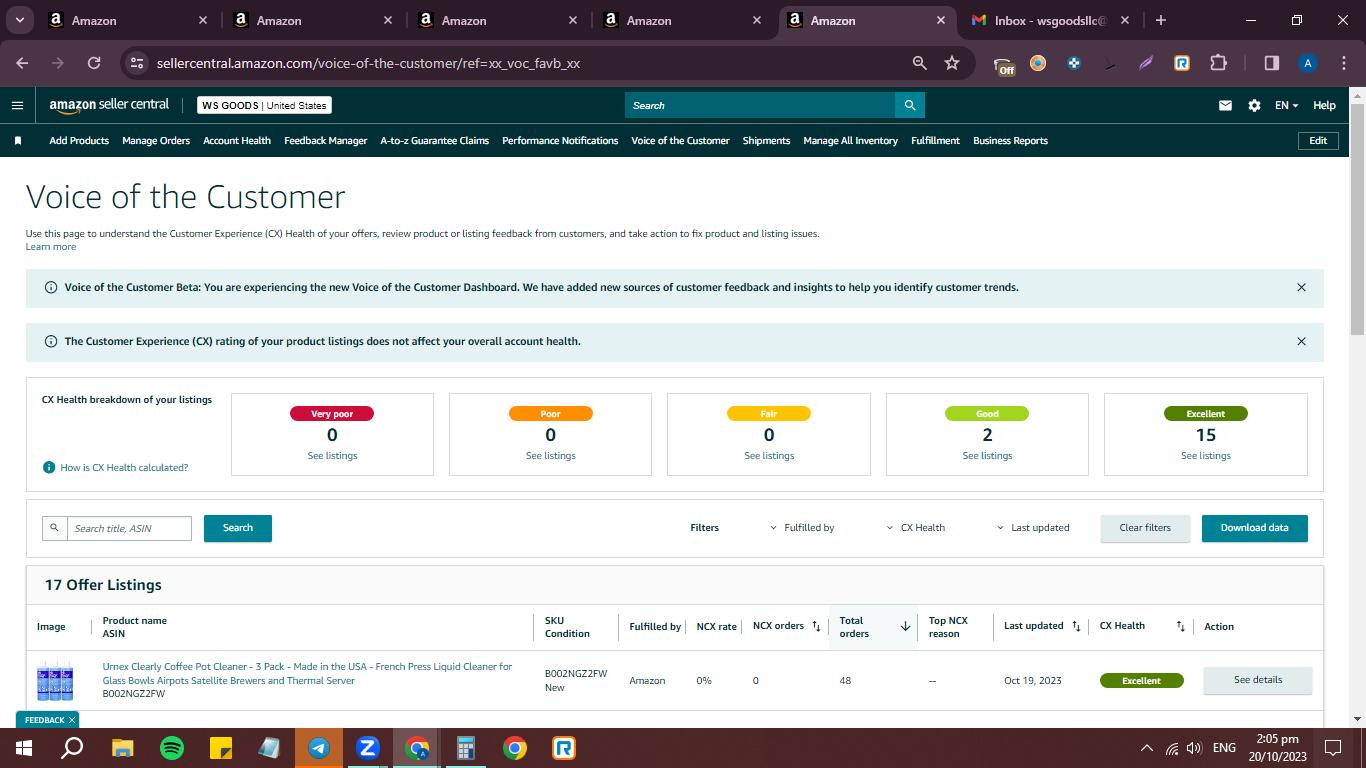Open File Explorer from the taskbar
The image size is (1366, 768).
tap(123, 748)
